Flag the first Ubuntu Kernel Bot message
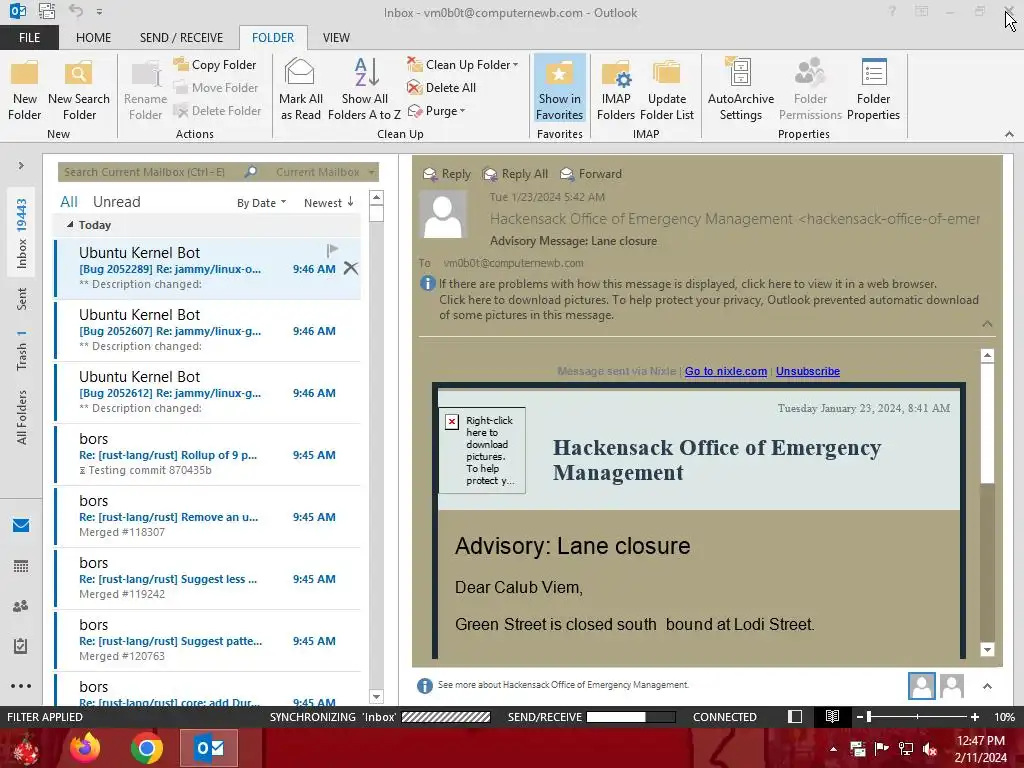Viewport: 1024px width, 768px height. click(x=332, y=250)
